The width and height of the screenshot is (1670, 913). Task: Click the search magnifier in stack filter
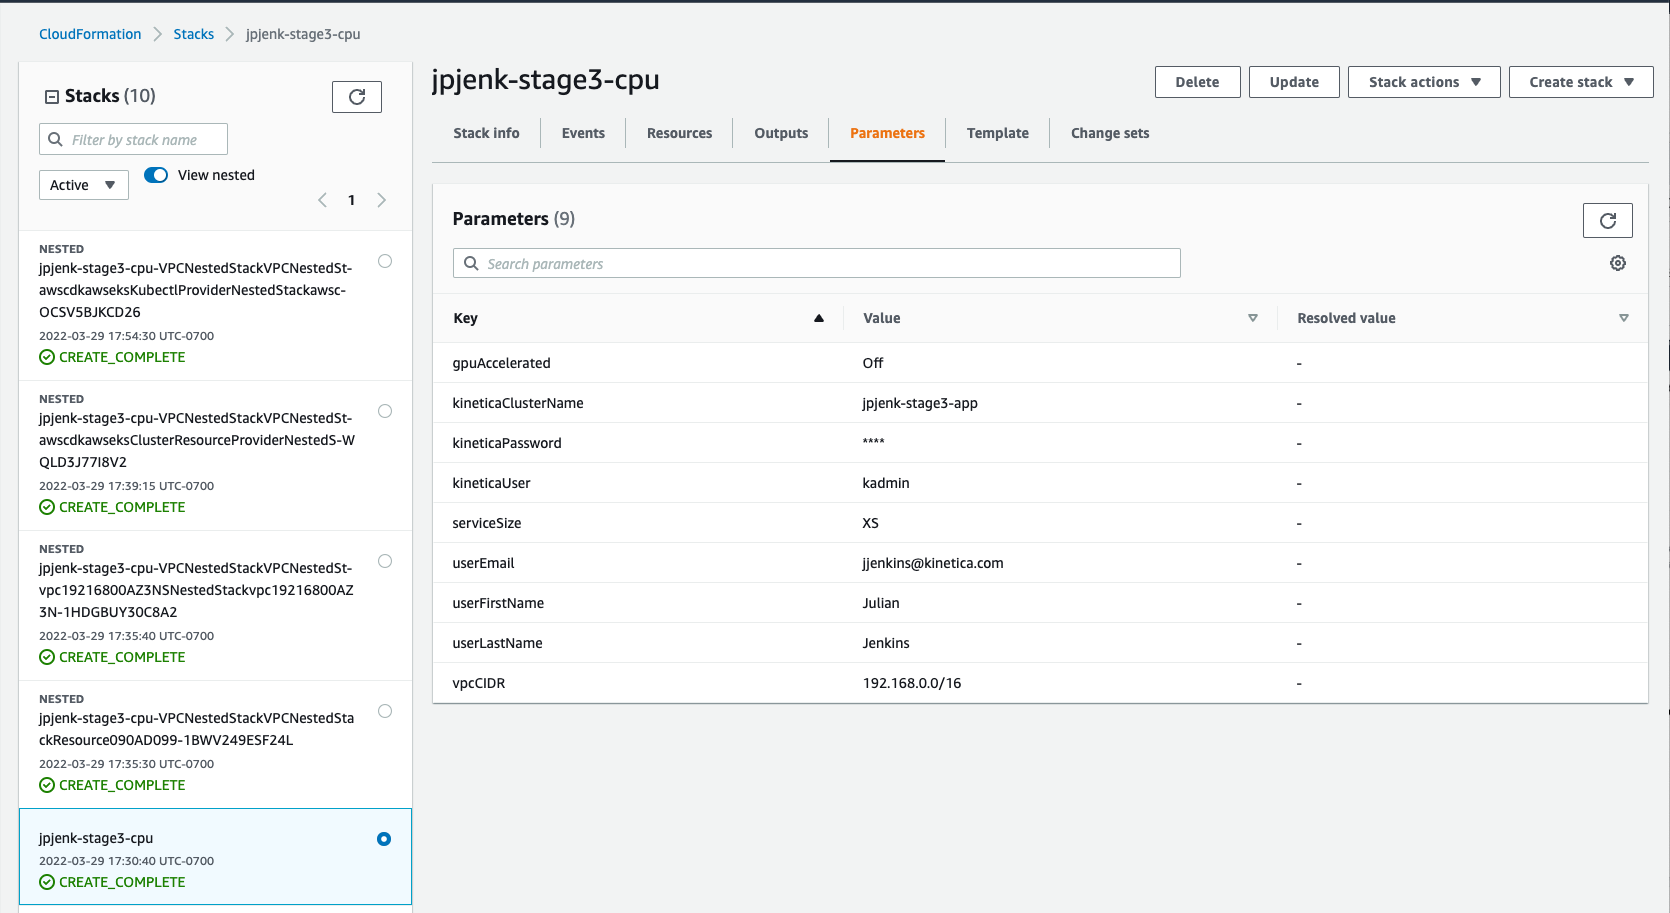pos(55,139)
